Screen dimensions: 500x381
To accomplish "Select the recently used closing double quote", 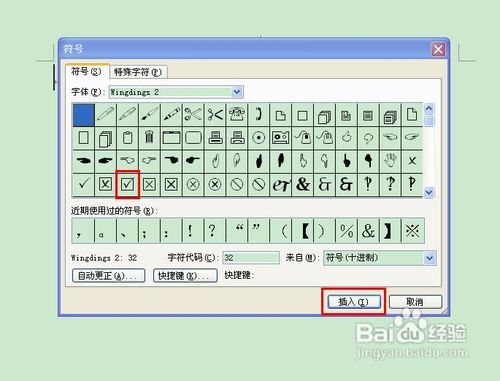I will tap(258, 231).
